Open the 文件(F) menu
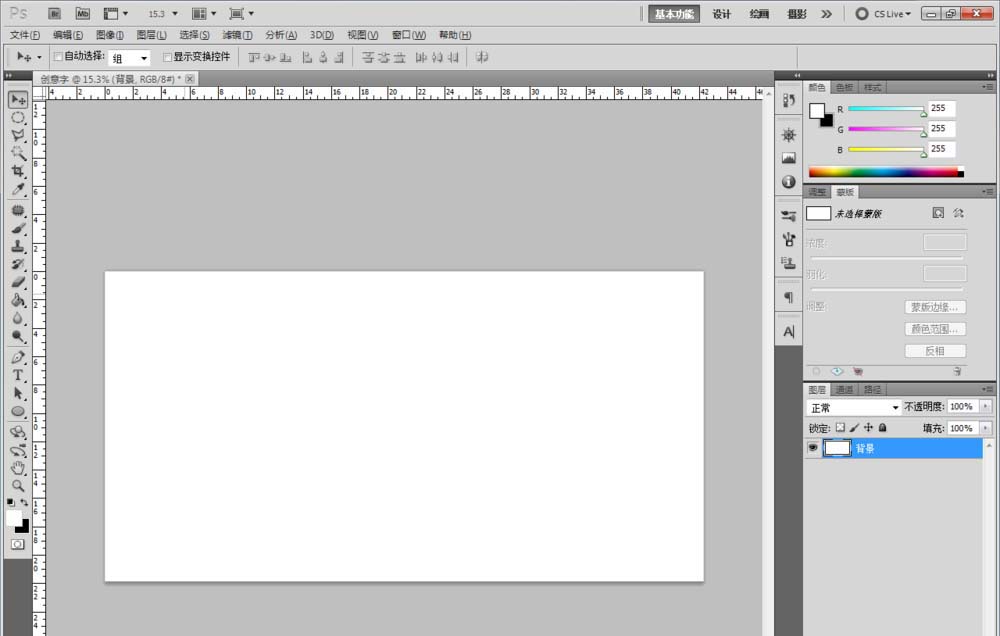 coord(24,35)
